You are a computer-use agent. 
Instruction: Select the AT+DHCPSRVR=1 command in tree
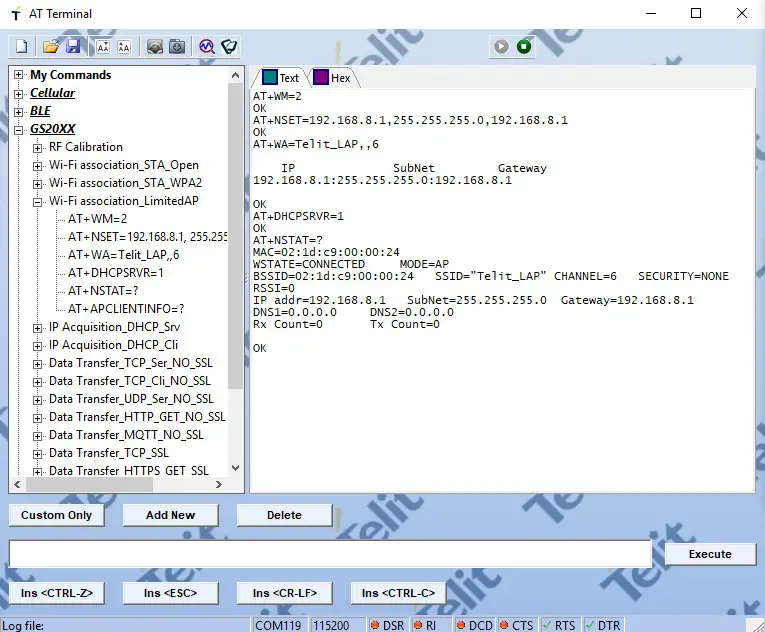116,273
